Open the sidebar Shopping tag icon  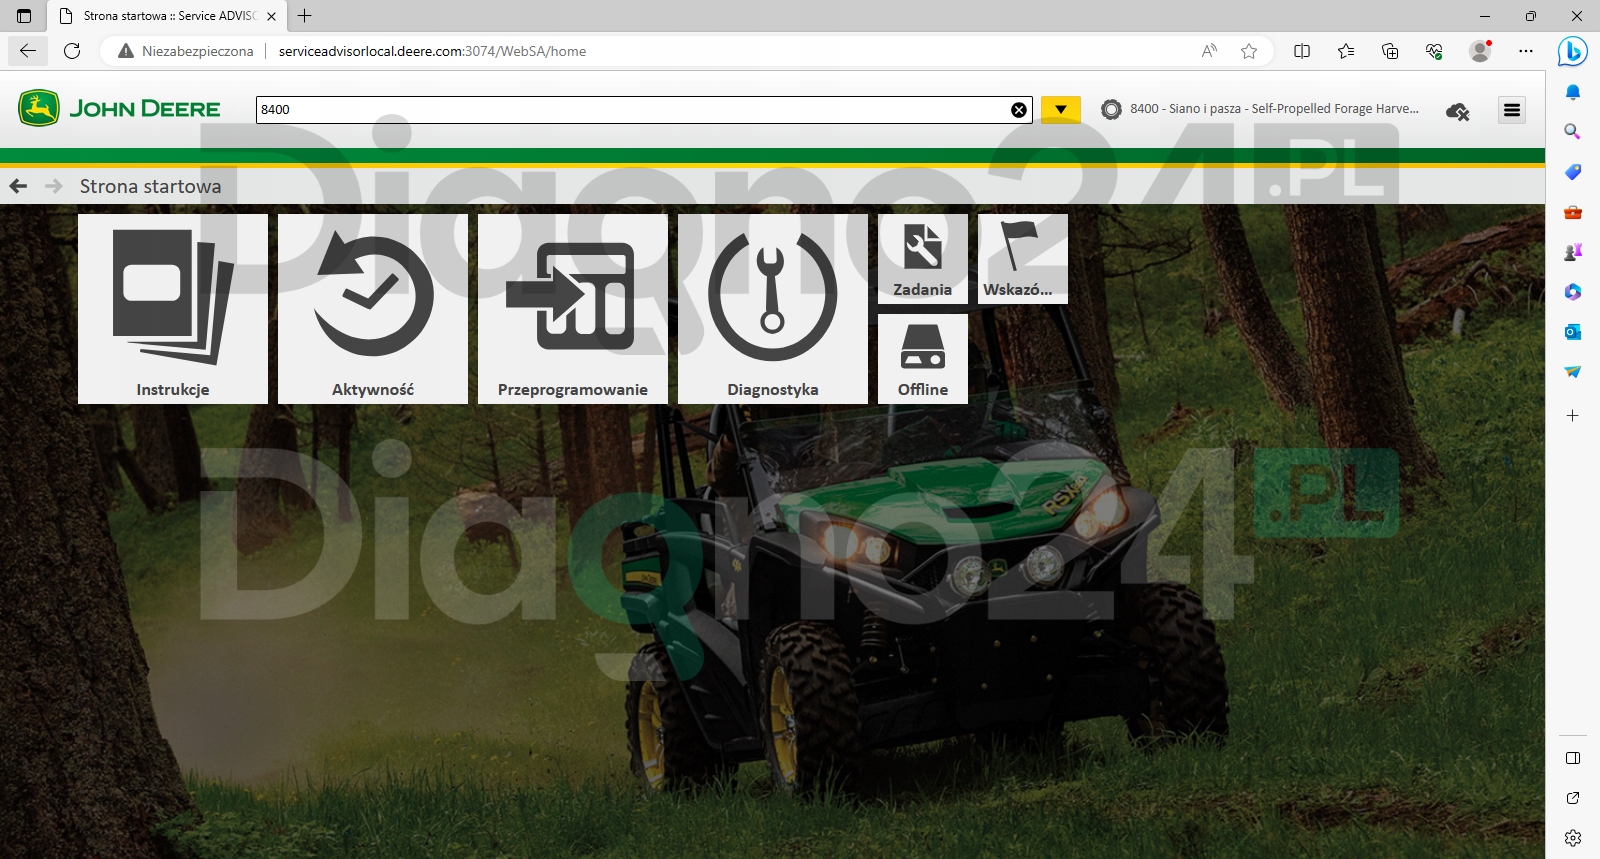pos(1573,172)
